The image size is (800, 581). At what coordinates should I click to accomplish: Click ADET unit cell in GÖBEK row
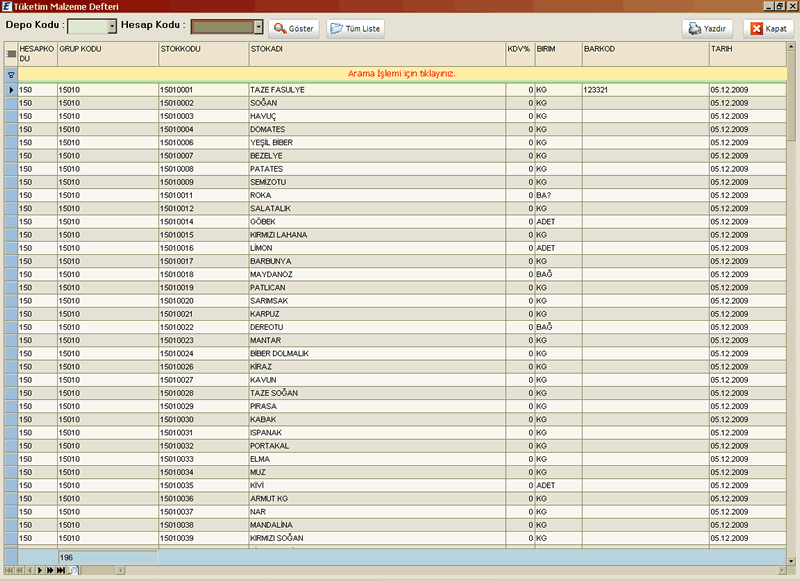tap(559, 222)
